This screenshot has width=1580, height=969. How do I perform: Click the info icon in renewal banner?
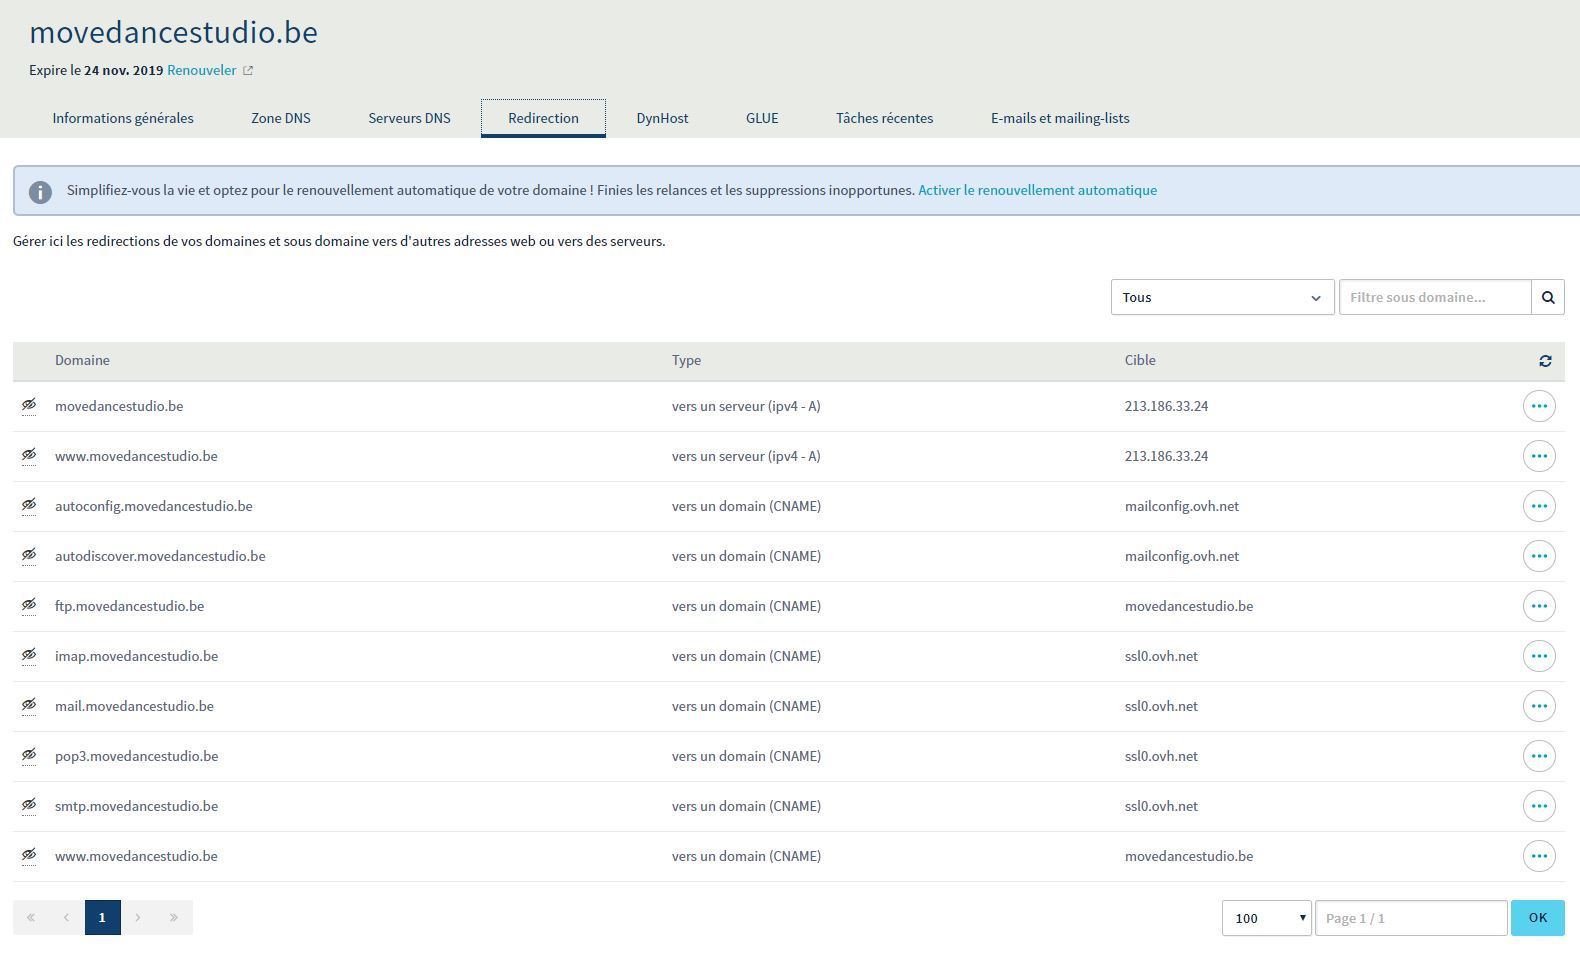click(40, 192)
